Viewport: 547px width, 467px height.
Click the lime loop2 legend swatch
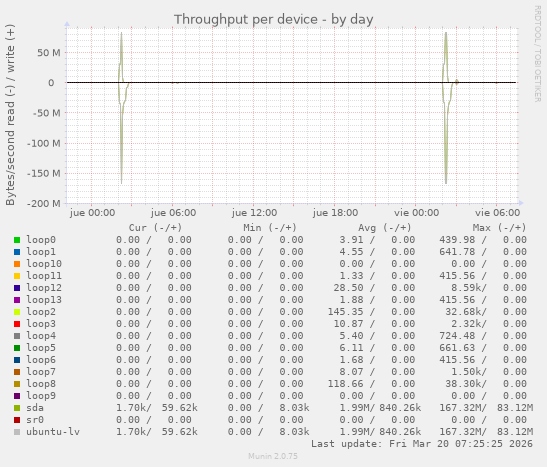coord(17,312)
